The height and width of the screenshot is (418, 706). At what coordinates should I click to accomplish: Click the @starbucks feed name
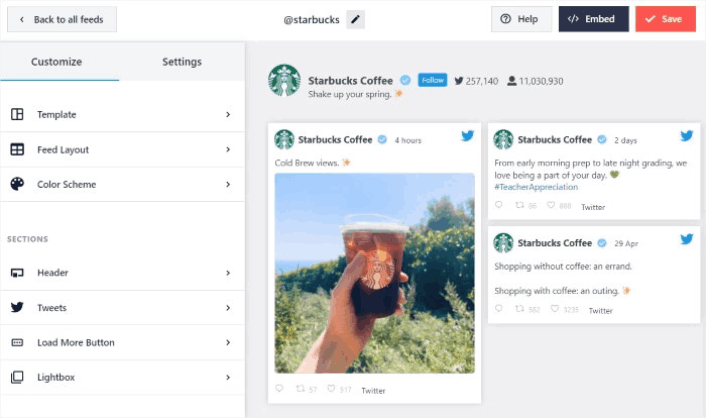click(x=311, y=20)
